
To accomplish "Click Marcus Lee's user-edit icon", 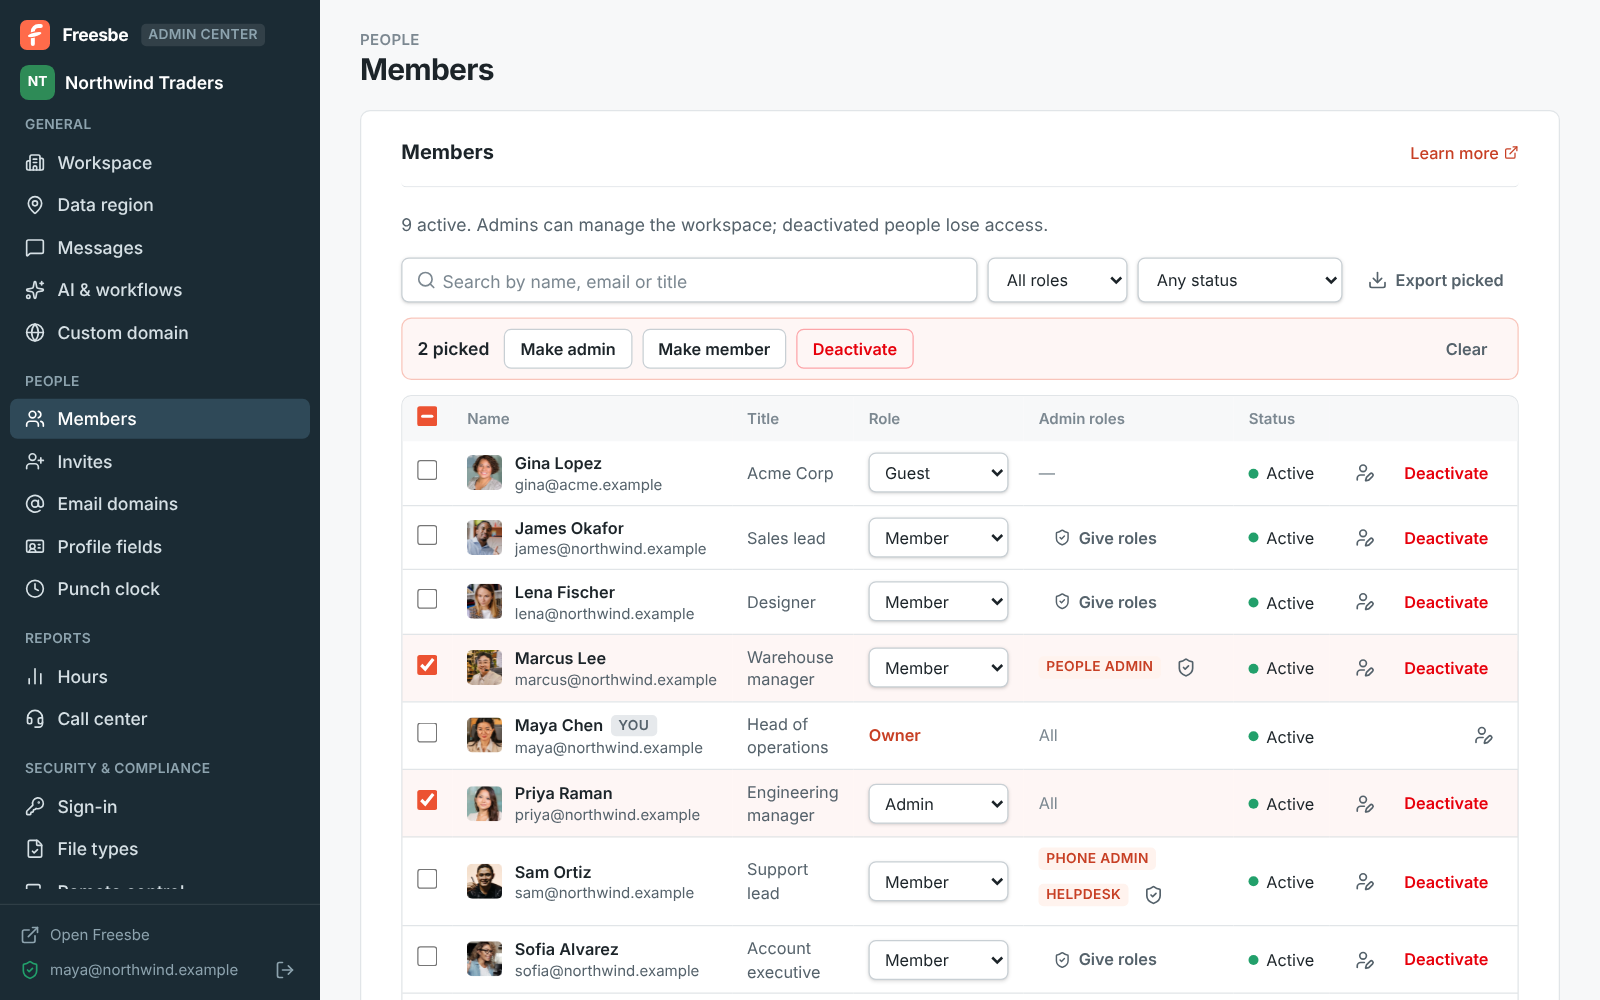I will coord(1365,668).
